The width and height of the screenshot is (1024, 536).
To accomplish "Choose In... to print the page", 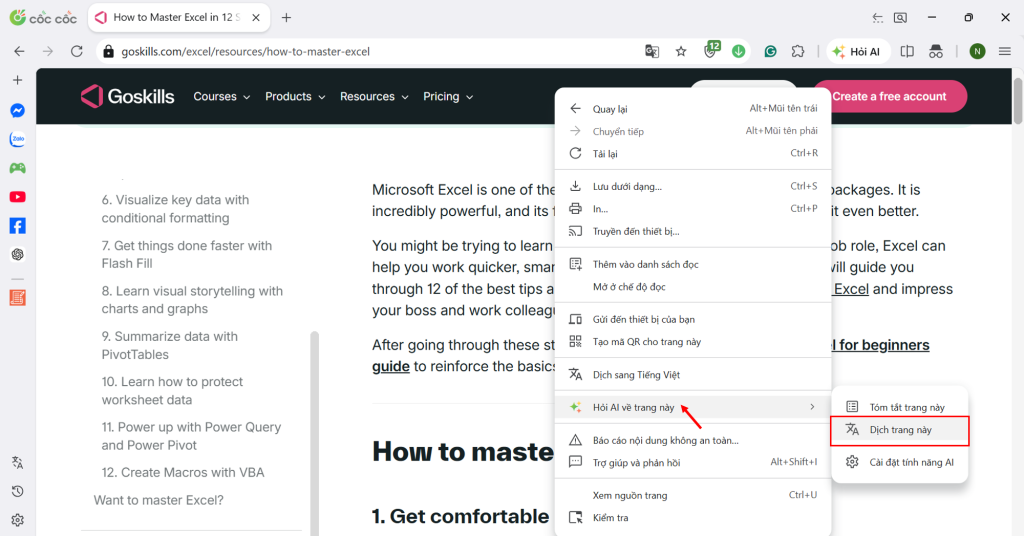I will 693,209.
